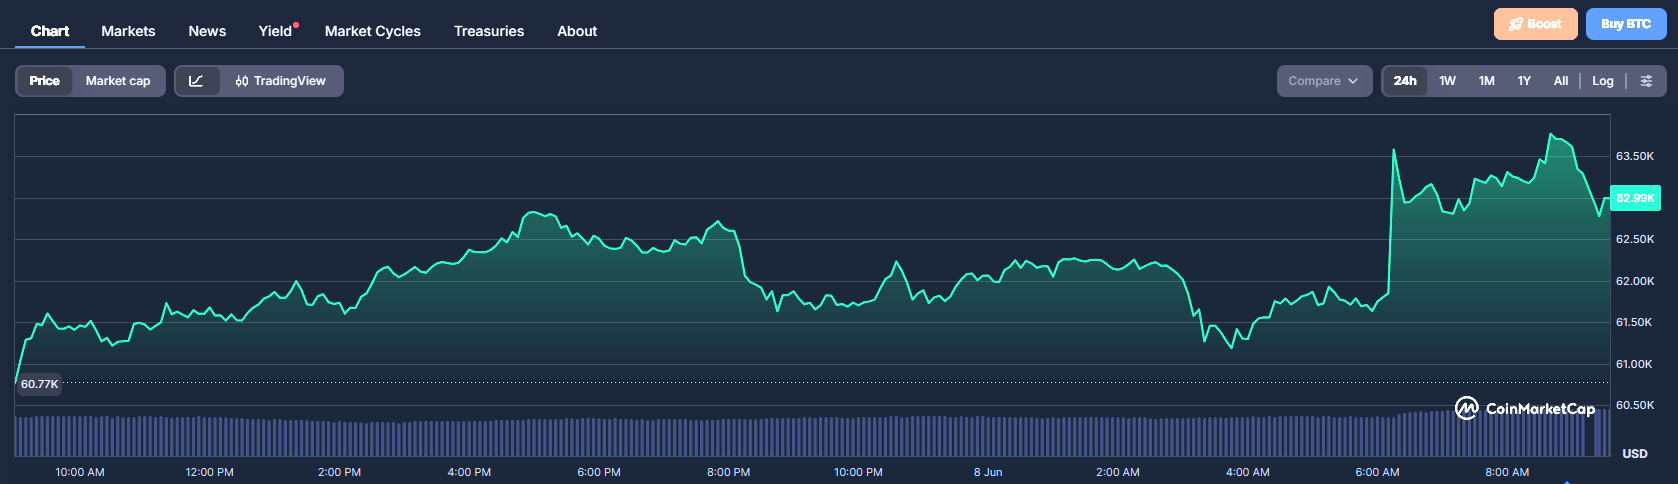
Task: Open the Treasuries tab
Action: pyautogui.click(x=489, y=31)
